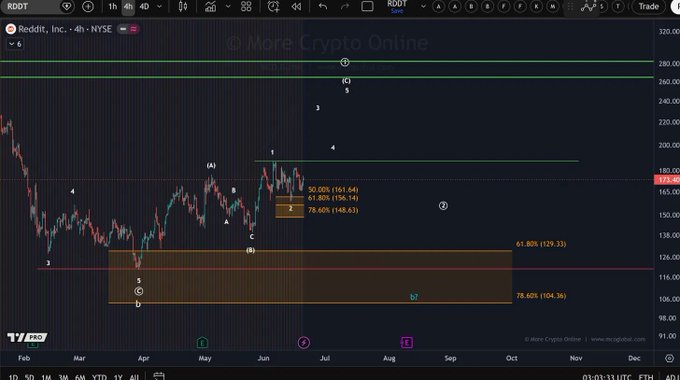The width and height of the screenshot is (680, 380).
Task: Click the S quick-access circle button
Action: tap(602, 7)
